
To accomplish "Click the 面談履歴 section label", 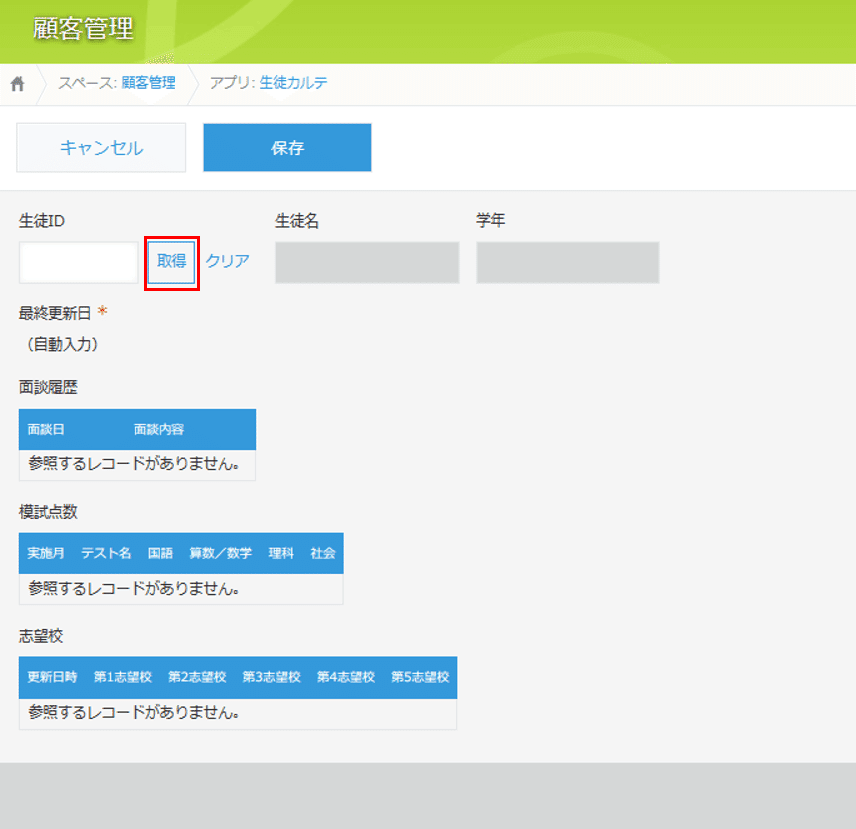I will coord(49,387).
